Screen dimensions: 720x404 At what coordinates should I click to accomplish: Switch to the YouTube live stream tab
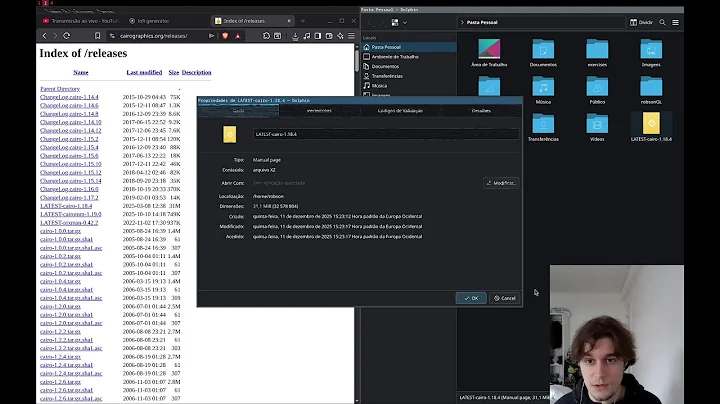[x=81, y=21]
